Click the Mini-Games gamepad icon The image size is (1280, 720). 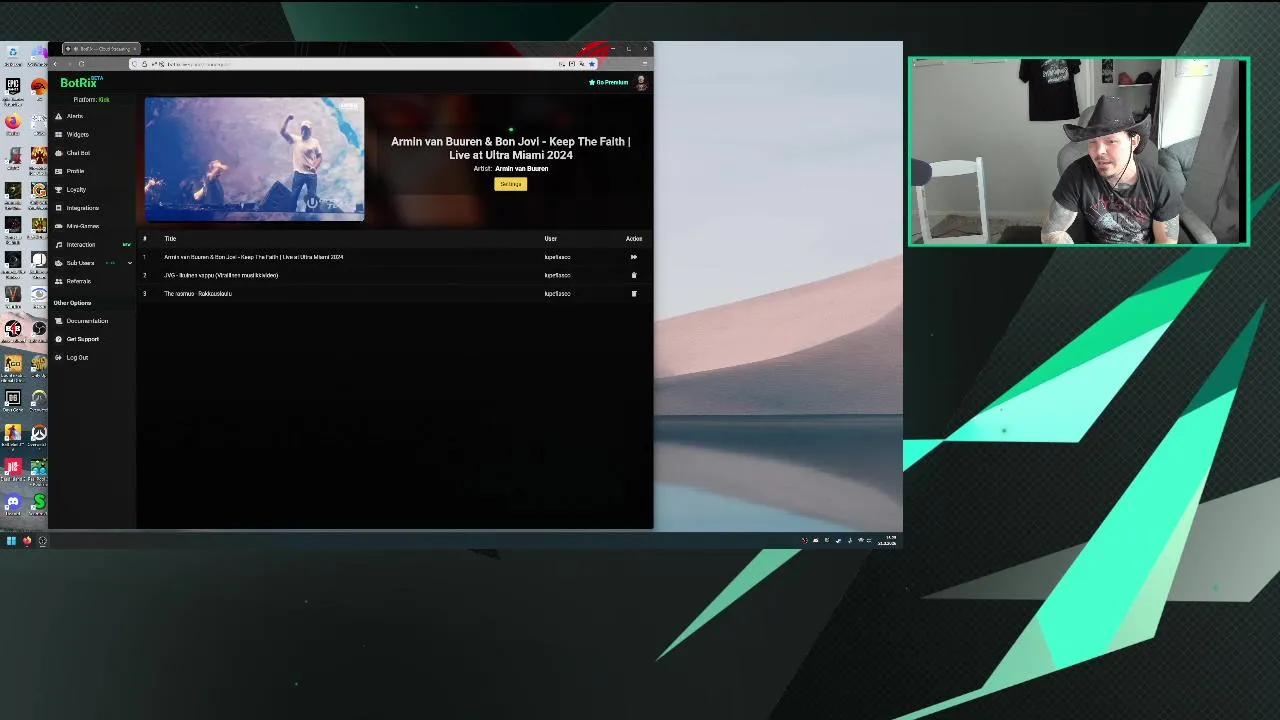coord(59,226)
